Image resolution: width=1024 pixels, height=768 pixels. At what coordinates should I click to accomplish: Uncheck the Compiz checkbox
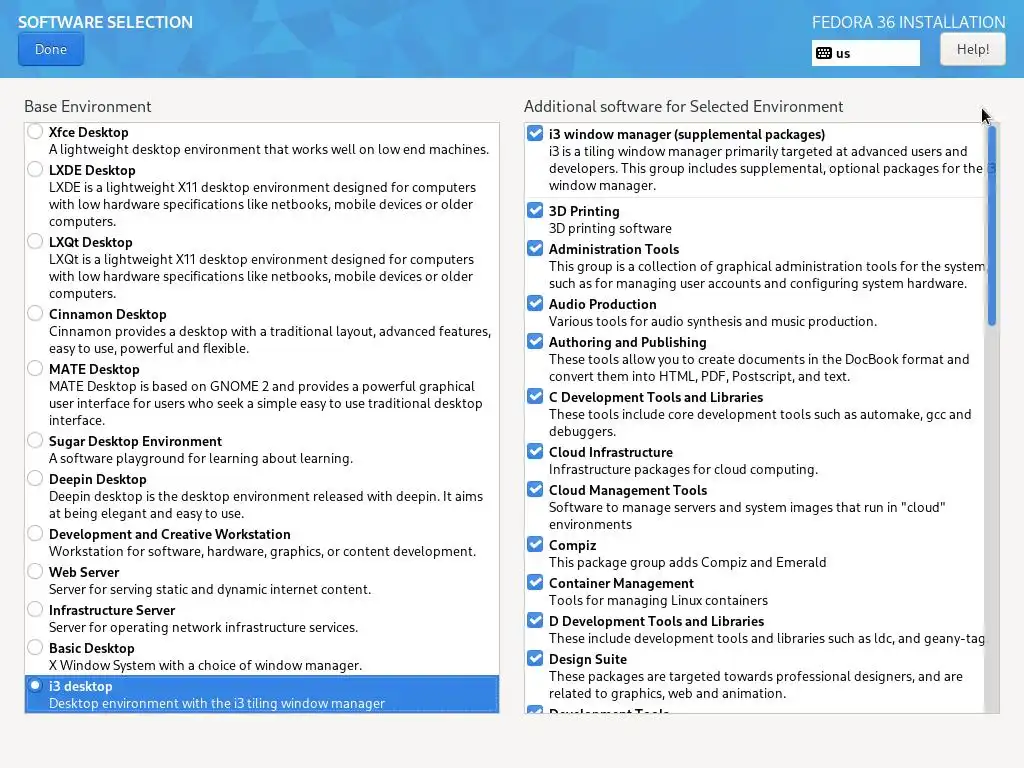click(x=535, y=544)
